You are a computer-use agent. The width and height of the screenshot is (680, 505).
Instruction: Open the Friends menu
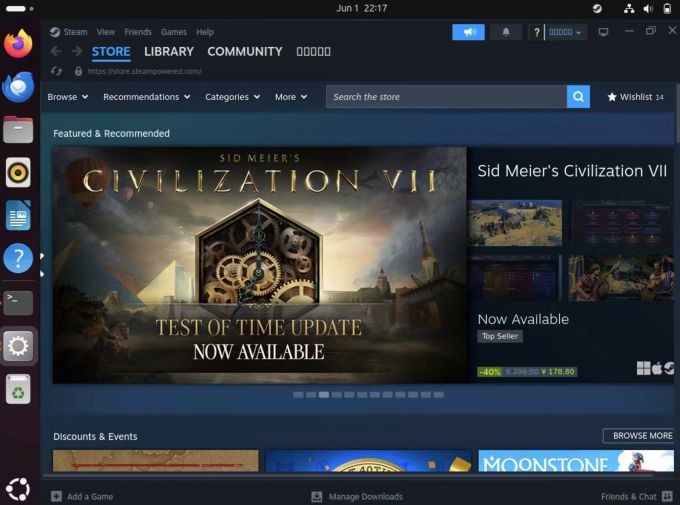(138, 32)
